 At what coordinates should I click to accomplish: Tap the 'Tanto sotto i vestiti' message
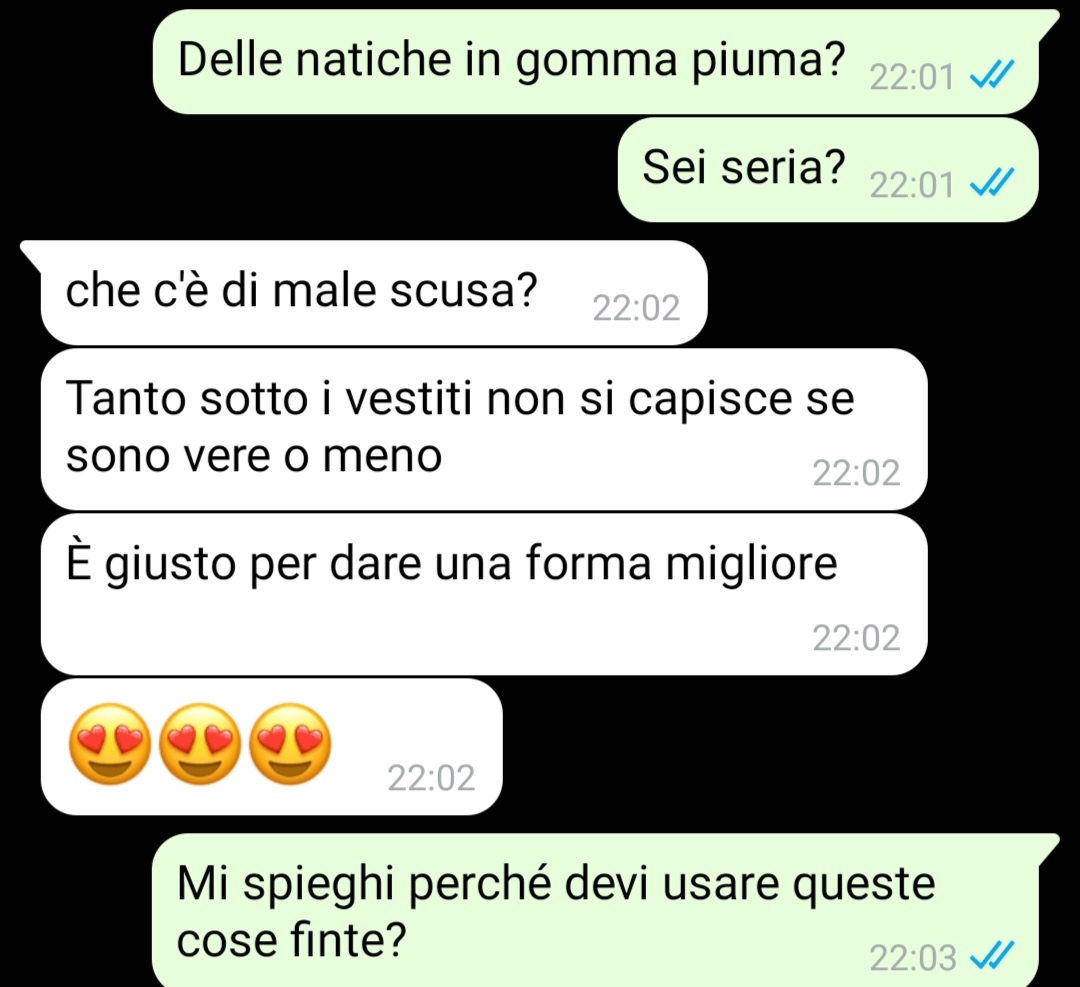[x=484, y=429]
